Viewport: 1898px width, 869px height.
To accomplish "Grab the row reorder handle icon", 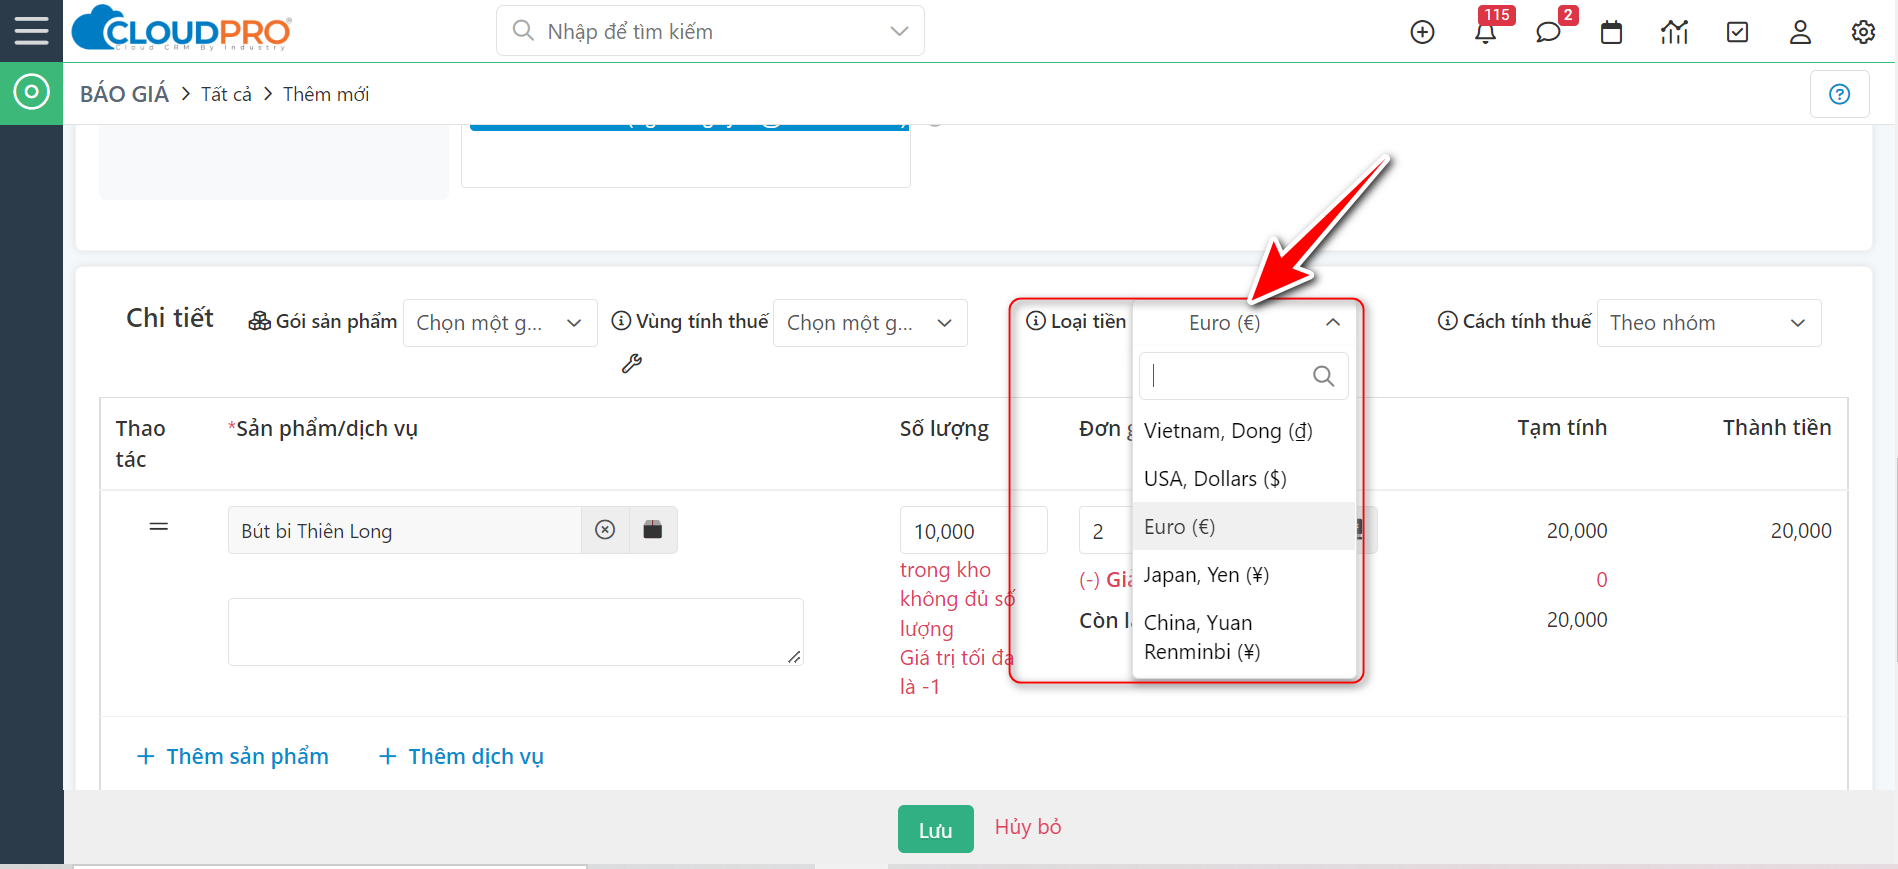I will pyautogui.click(x=159, y=527).
